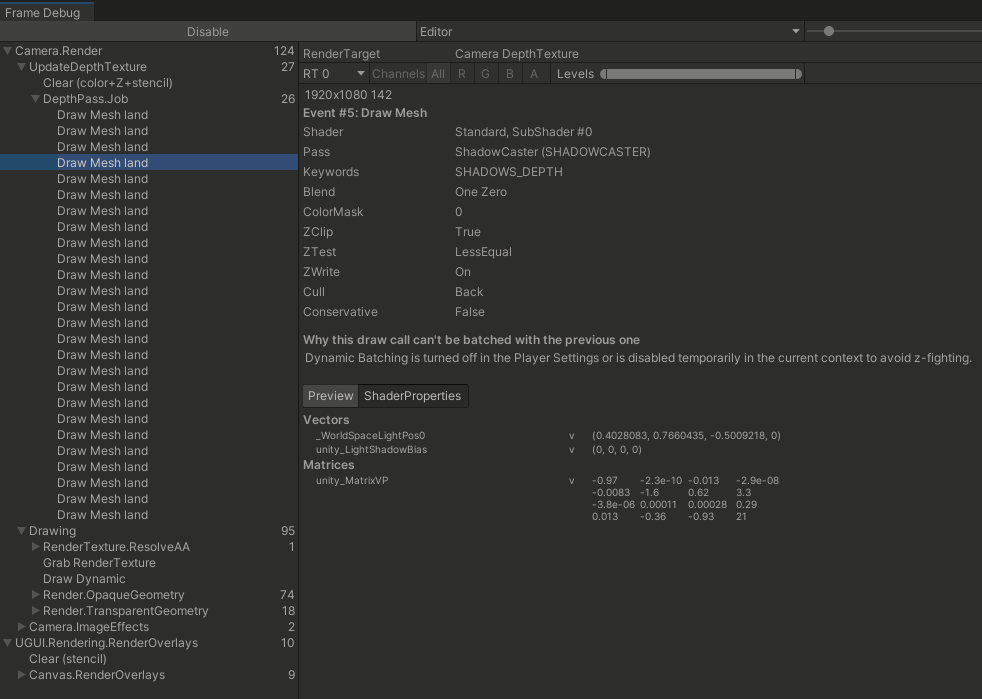Click the frame event slider handle
Screen dimensions: 982x699
pyautogui.click(x=828, y=32)
